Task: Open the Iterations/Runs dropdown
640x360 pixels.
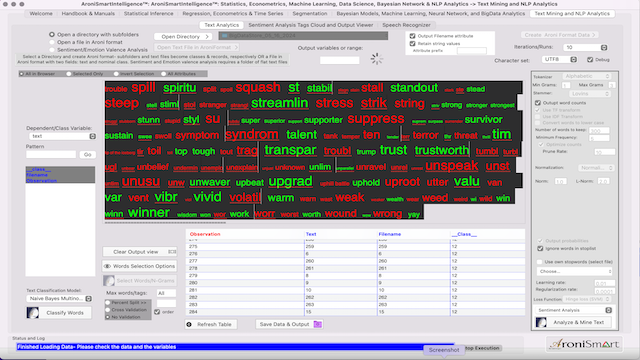Action: pyautogui.click(x=585, y=47)
